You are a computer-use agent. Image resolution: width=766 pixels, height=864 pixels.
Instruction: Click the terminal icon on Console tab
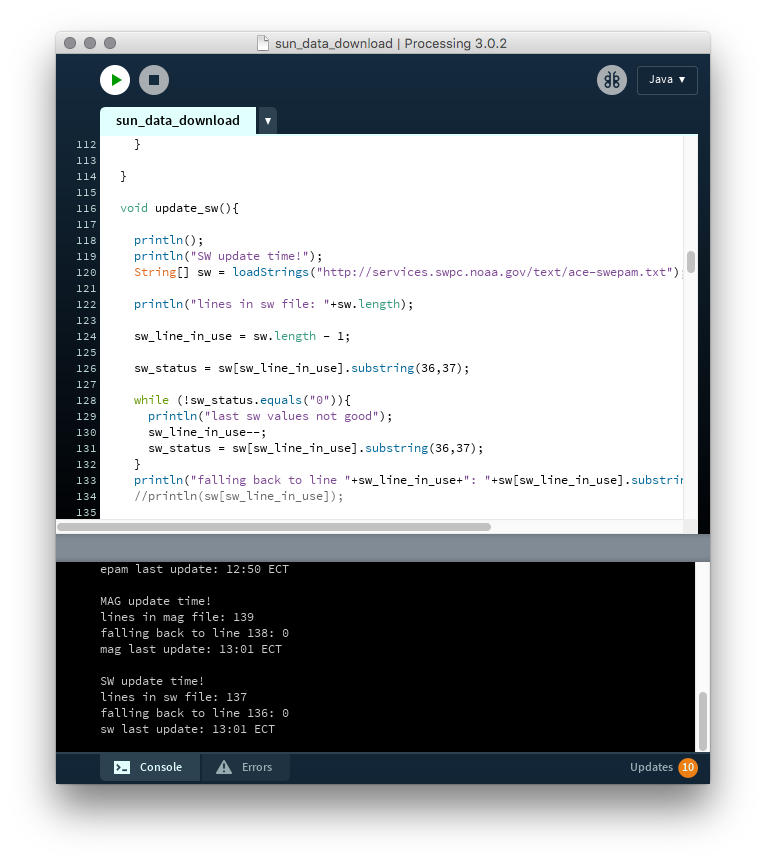coord(121,767)
